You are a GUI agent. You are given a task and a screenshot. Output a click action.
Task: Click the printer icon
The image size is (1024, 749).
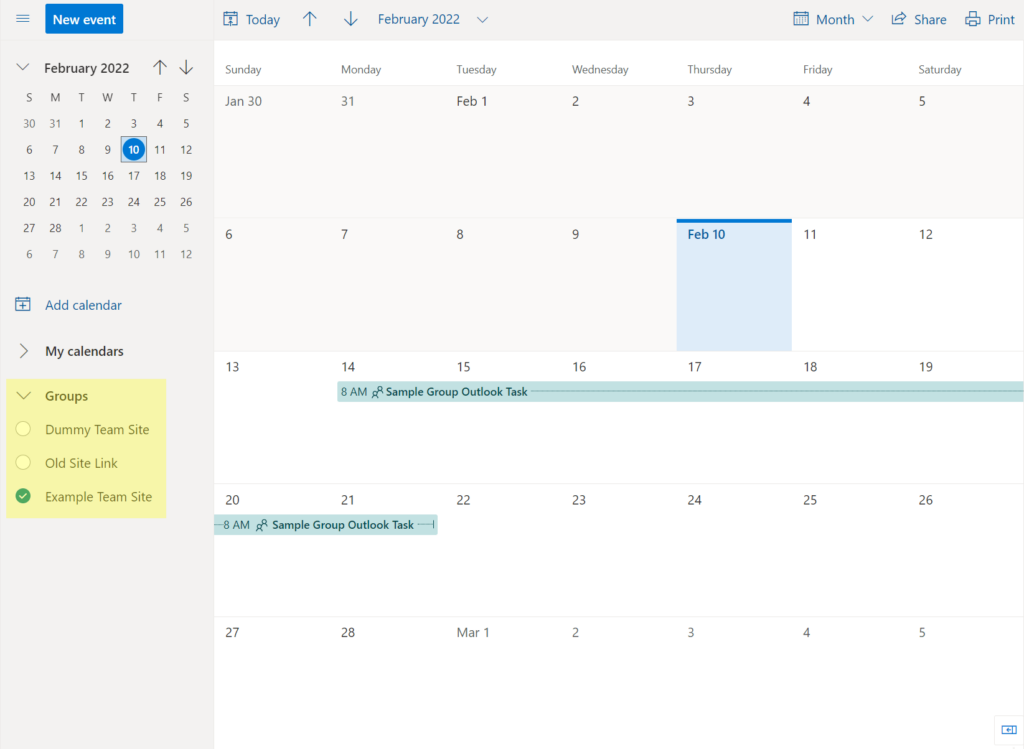tap(972, 19)
